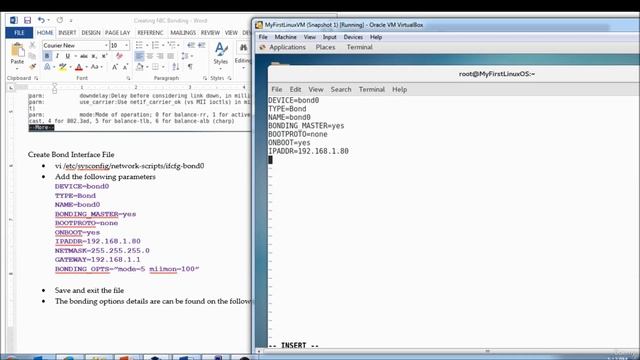The image size is (640, 360).
Task: Click the Shading paint bucket button
Action: [140, 67]
